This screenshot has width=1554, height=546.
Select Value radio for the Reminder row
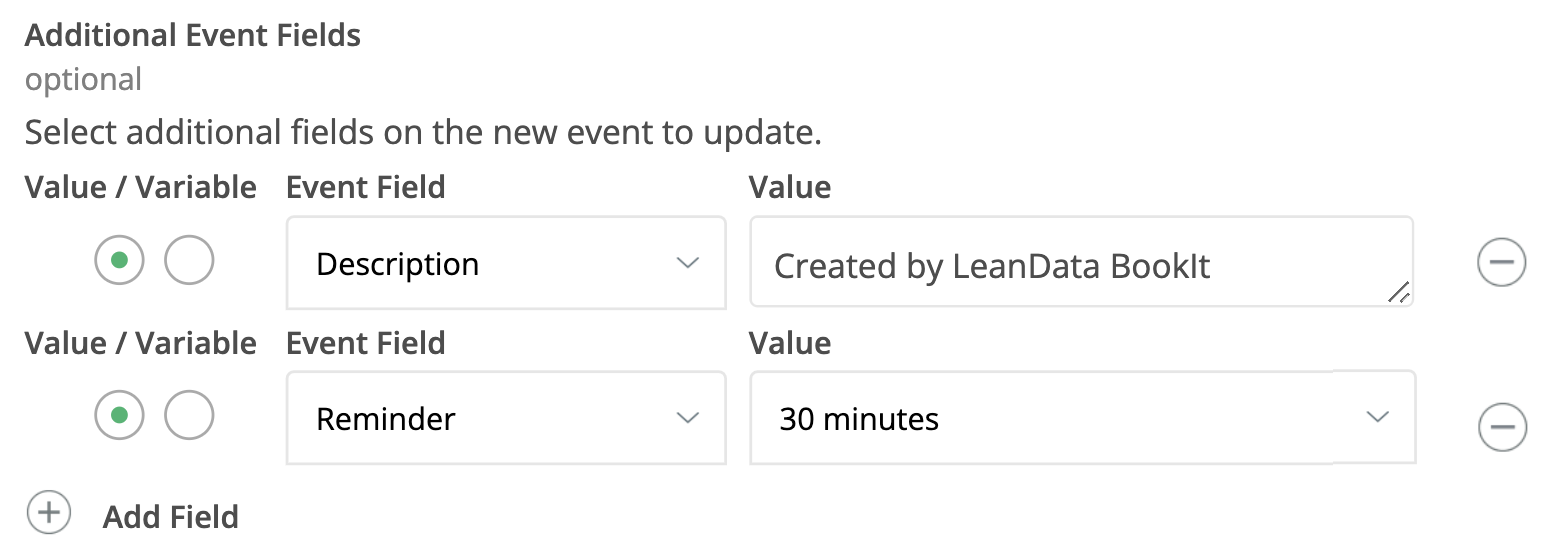120,415
